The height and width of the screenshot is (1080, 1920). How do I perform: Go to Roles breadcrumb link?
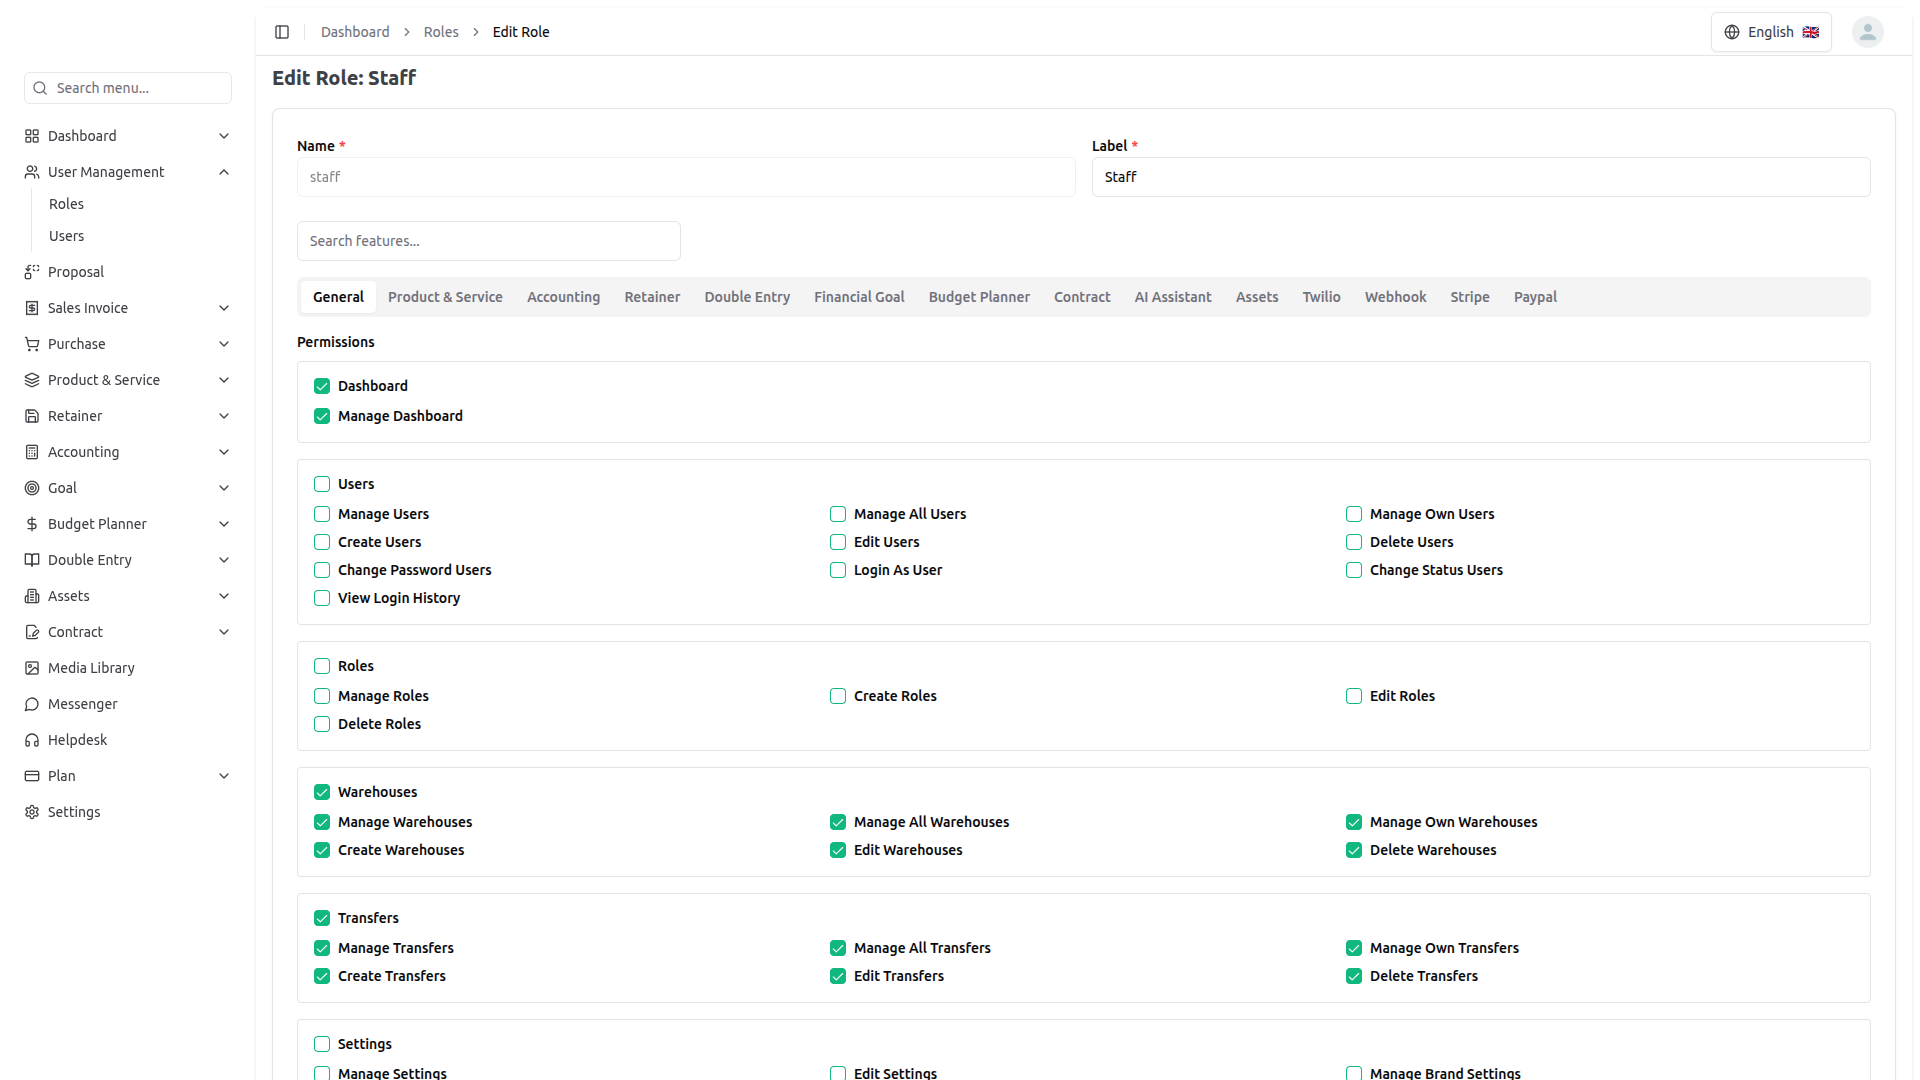440,32
